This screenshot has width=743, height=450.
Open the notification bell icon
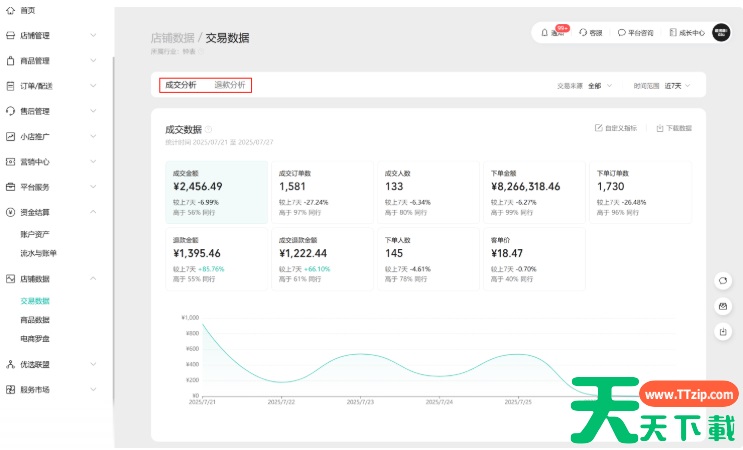tap(544, 32)
